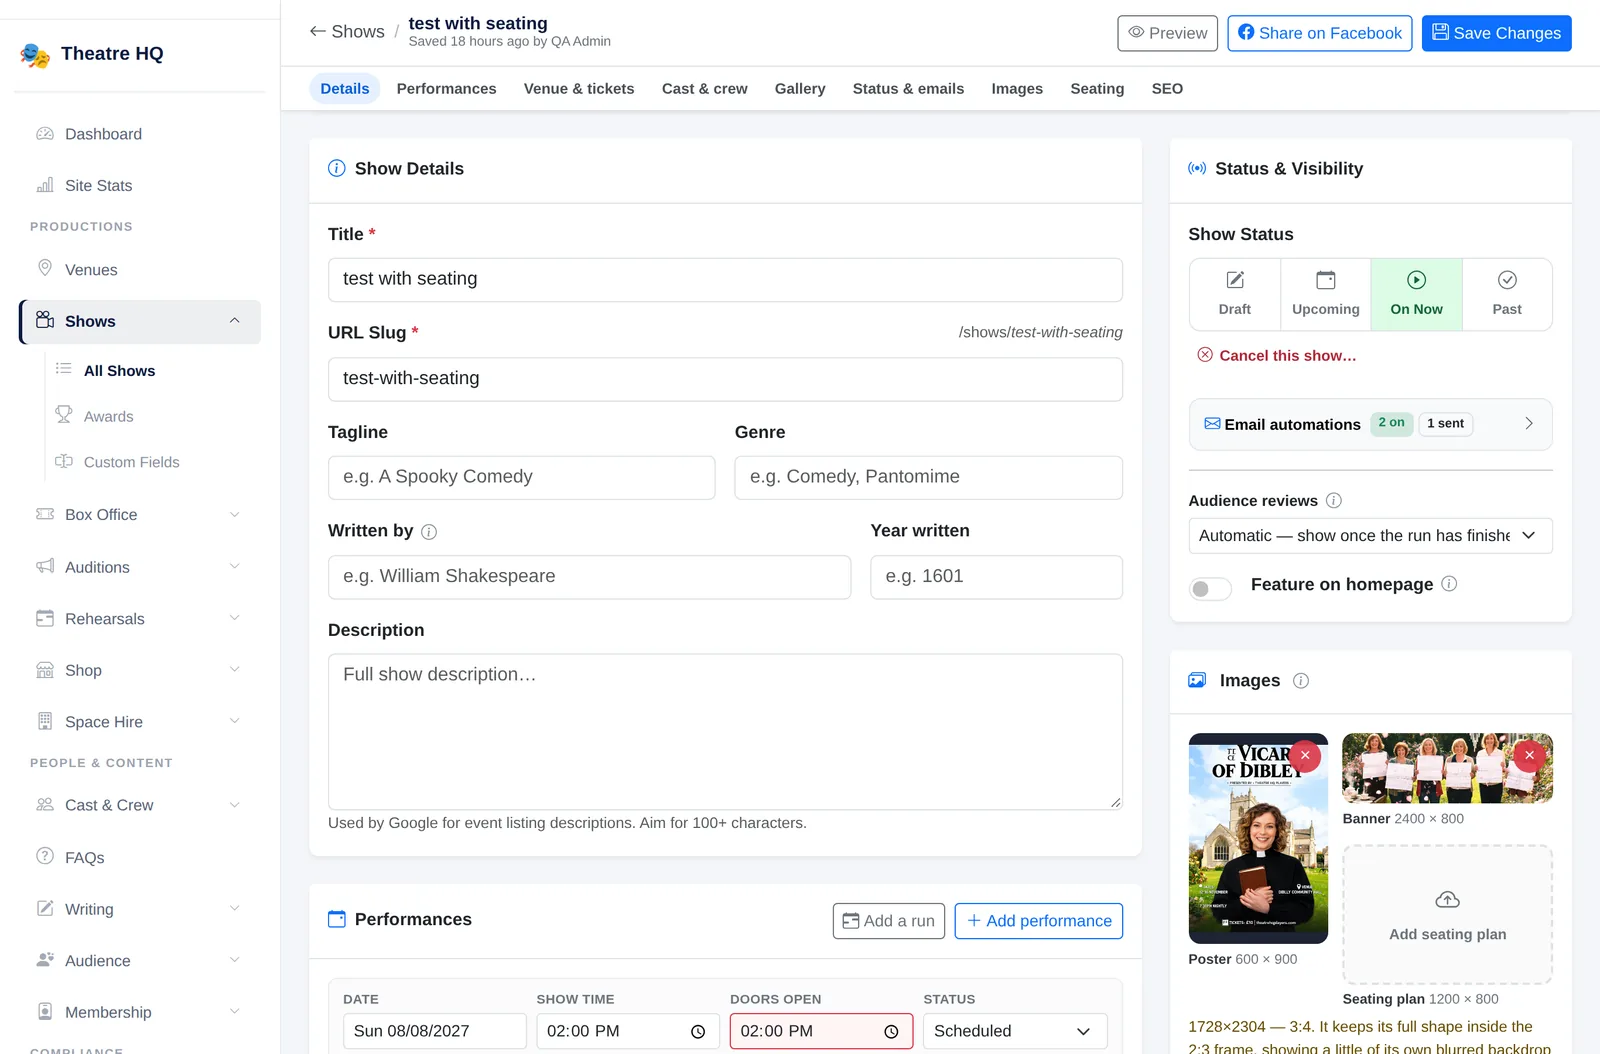The image size is (1600, 1054).
Task: Click the back arrow to Shows
Action: tap(318, 32)
